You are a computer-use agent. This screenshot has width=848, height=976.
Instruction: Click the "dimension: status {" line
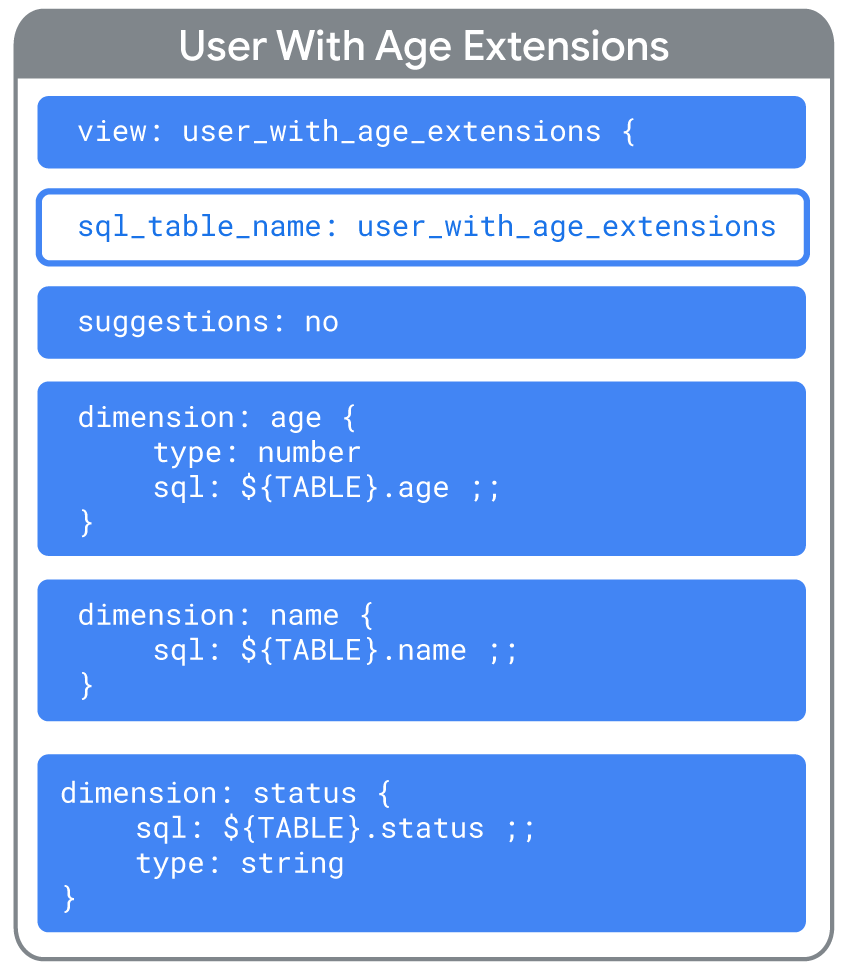(x=225, y=793)
